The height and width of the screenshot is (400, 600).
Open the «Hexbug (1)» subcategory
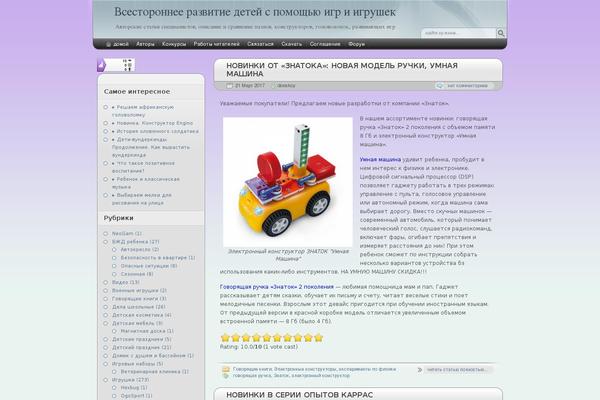click(134, 388)
